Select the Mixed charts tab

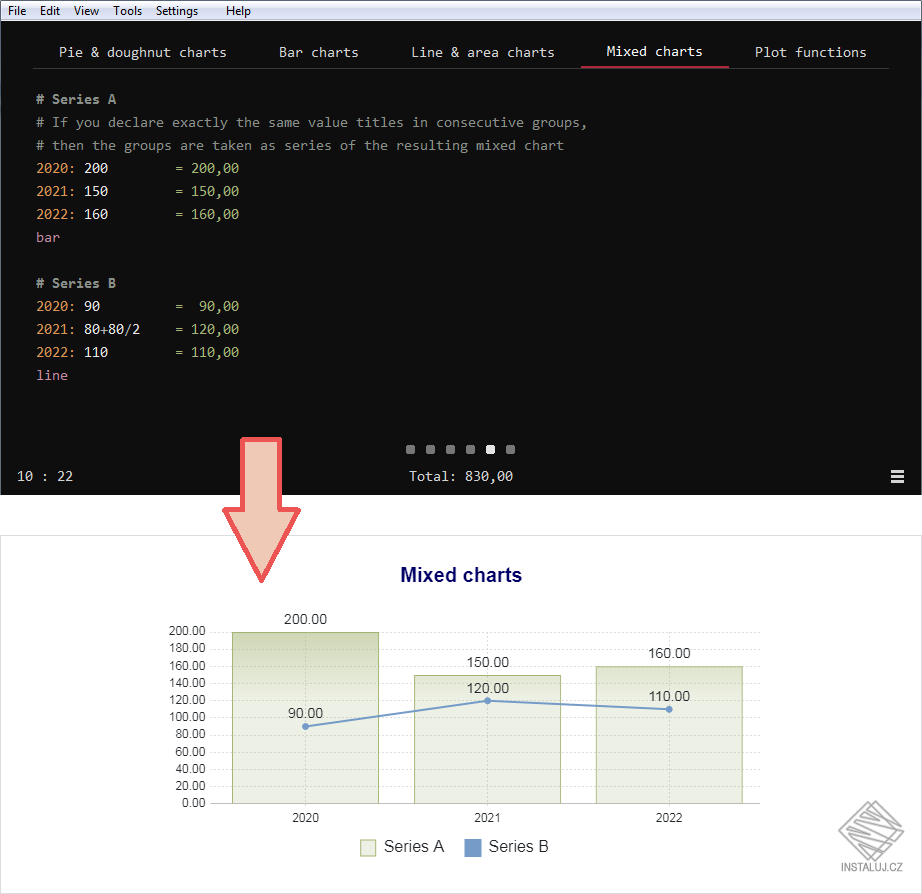click(x=654, y=52)
